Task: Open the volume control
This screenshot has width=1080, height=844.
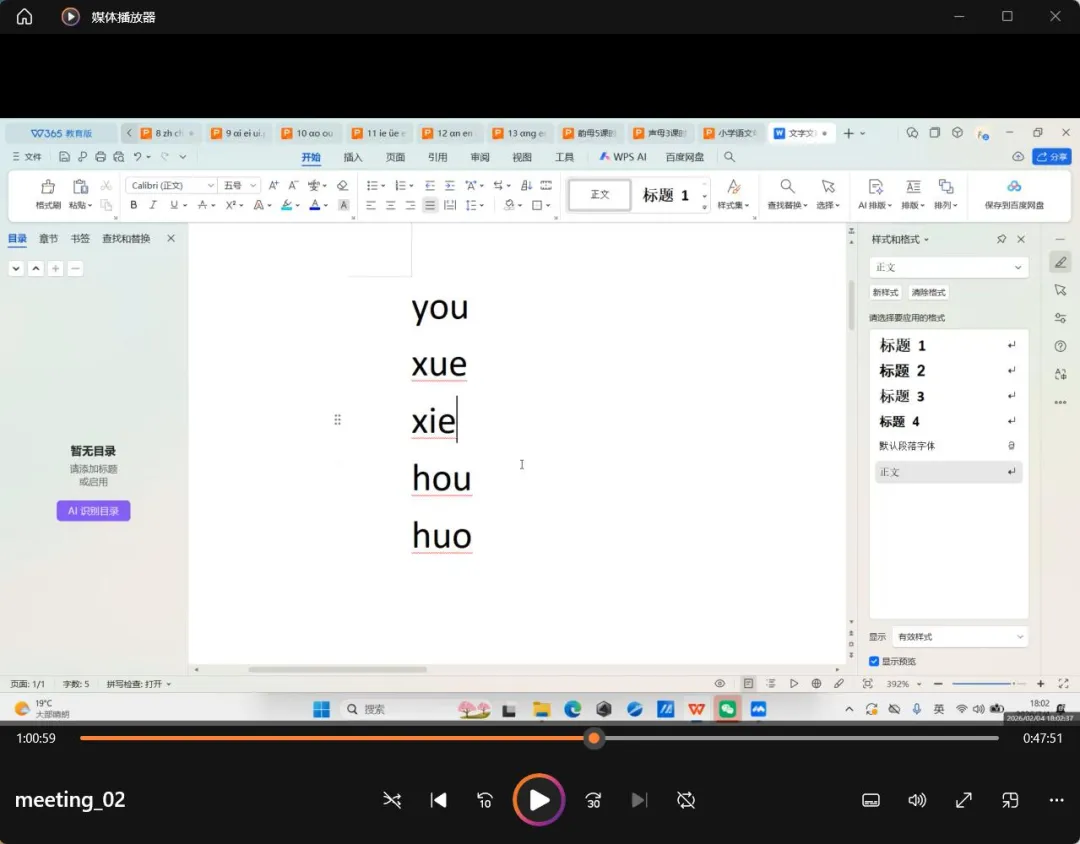Action: pos(917,800)
